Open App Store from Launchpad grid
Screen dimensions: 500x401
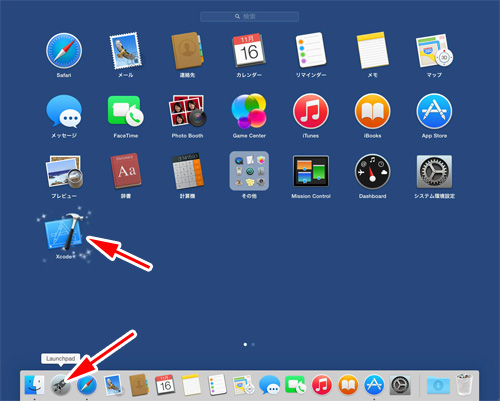[434, 111]
